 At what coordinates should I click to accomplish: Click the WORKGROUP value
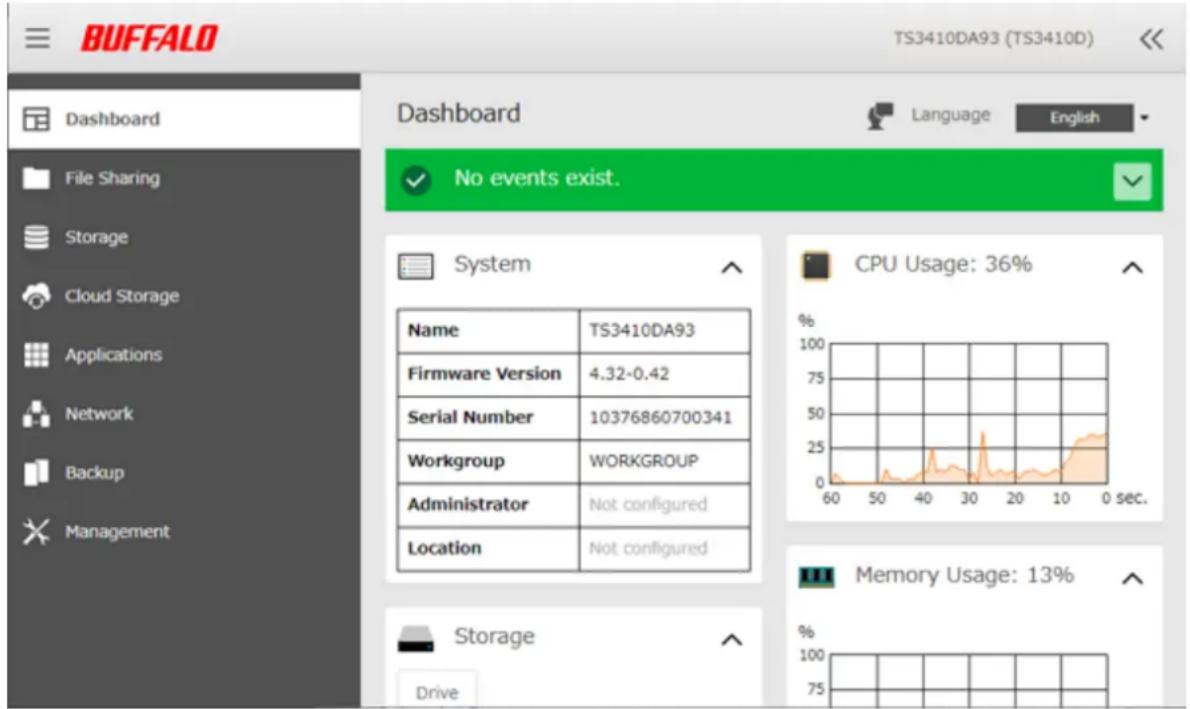[644, 461]
